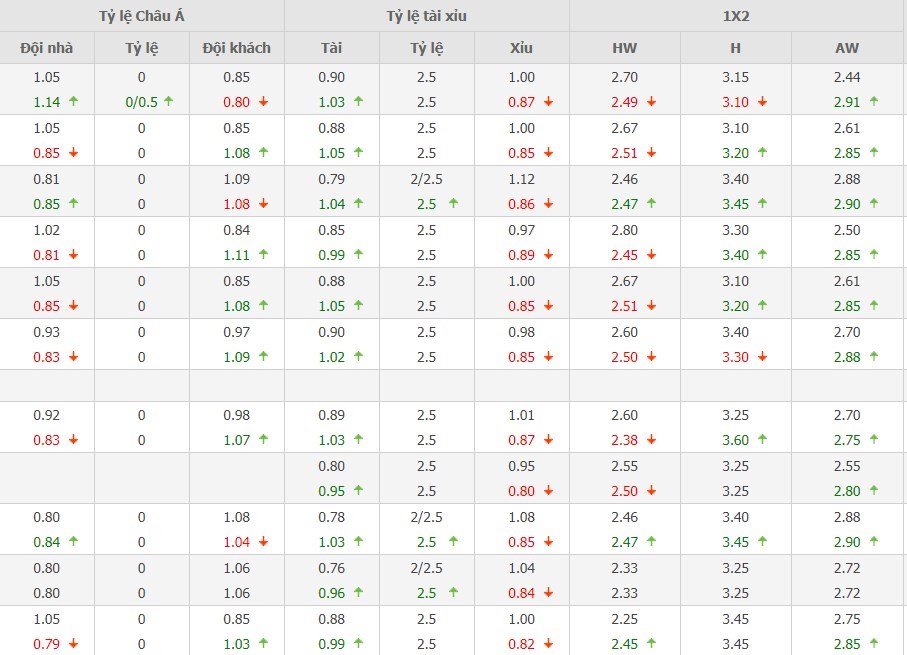Click the green arrow next to 0/0.5

pyautogui.click(x=168, y=101)
